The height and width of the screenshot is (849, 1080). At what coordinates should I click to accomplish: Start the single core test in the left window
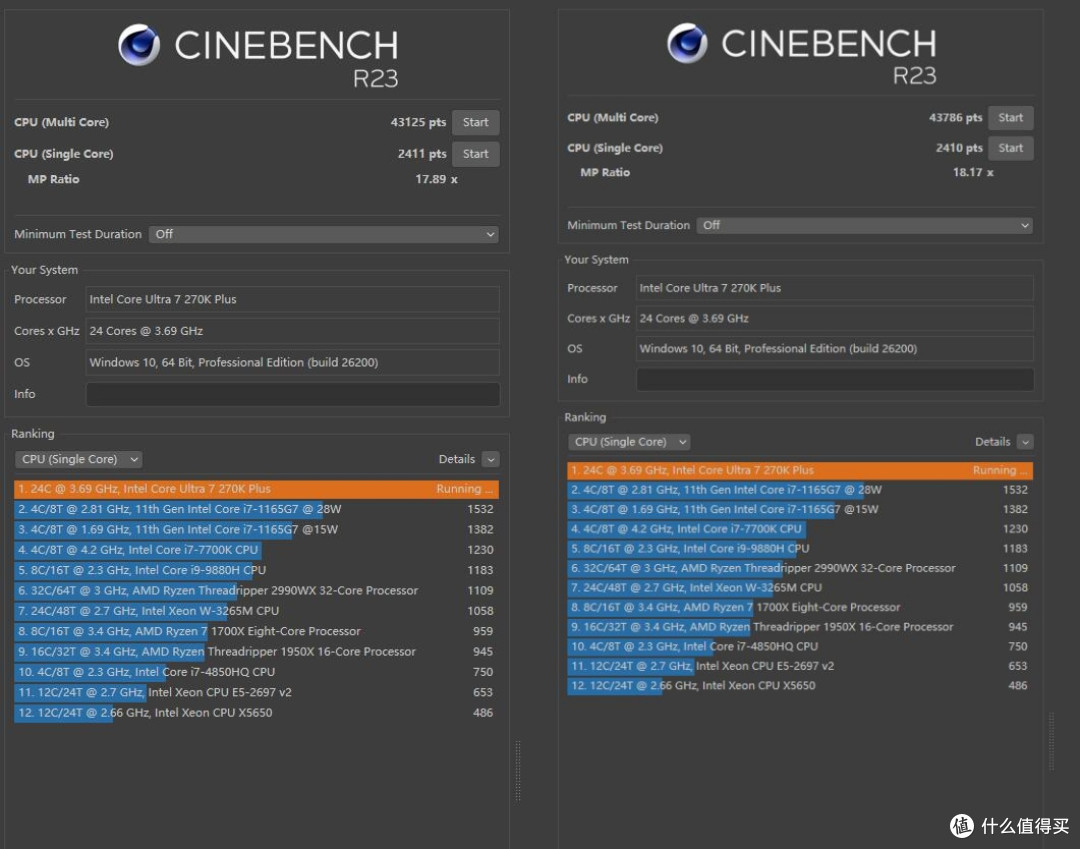475,154
